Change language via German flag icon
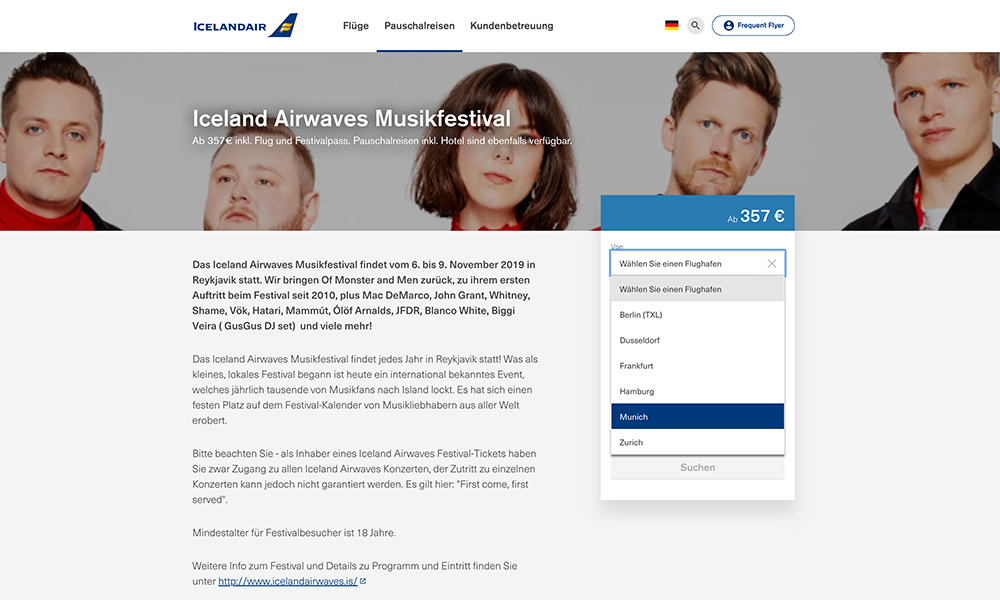 click(672, 26)
